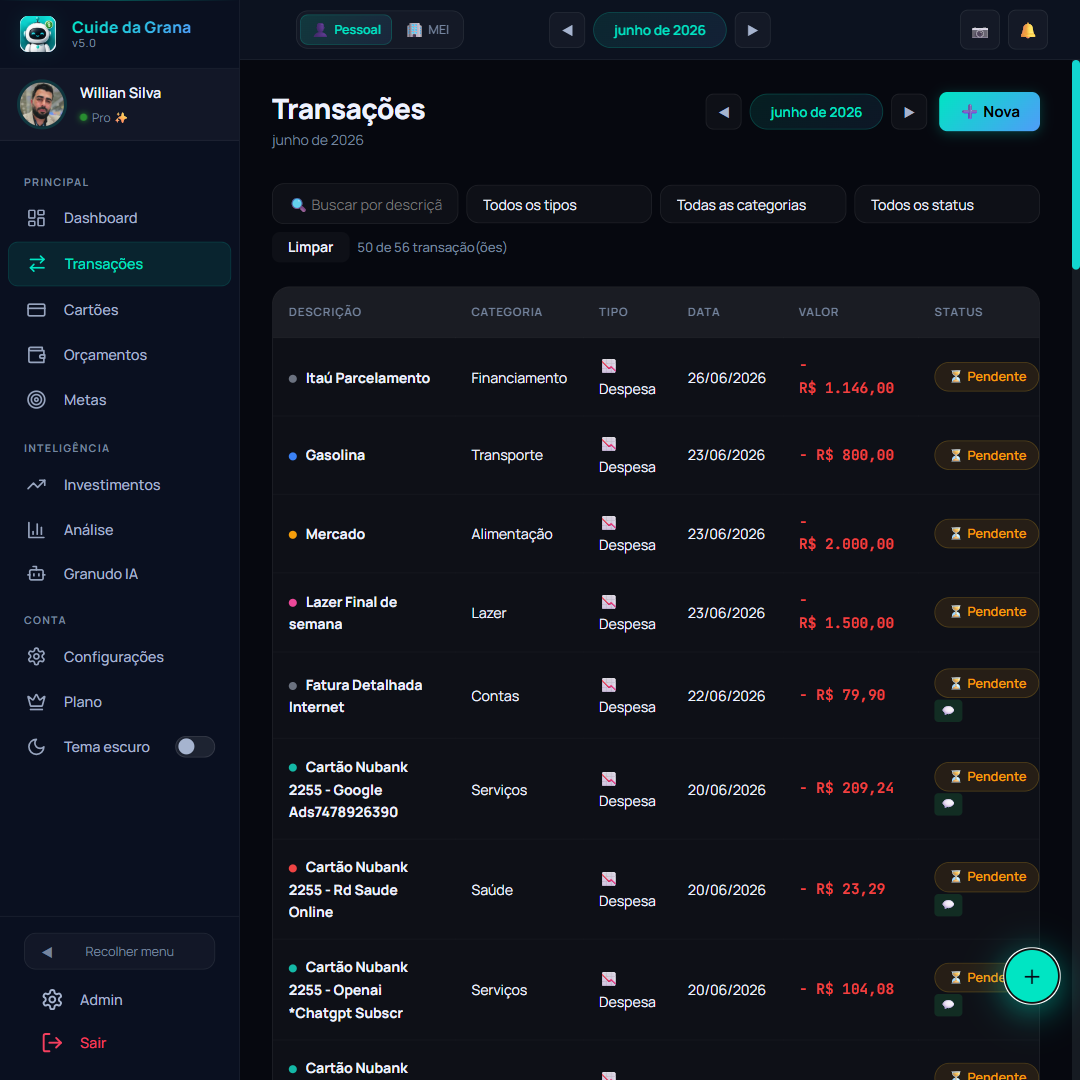Open month picker junho de 2026 in top bar
This screenshot has height=1080, width=1080.
(659, 30)
